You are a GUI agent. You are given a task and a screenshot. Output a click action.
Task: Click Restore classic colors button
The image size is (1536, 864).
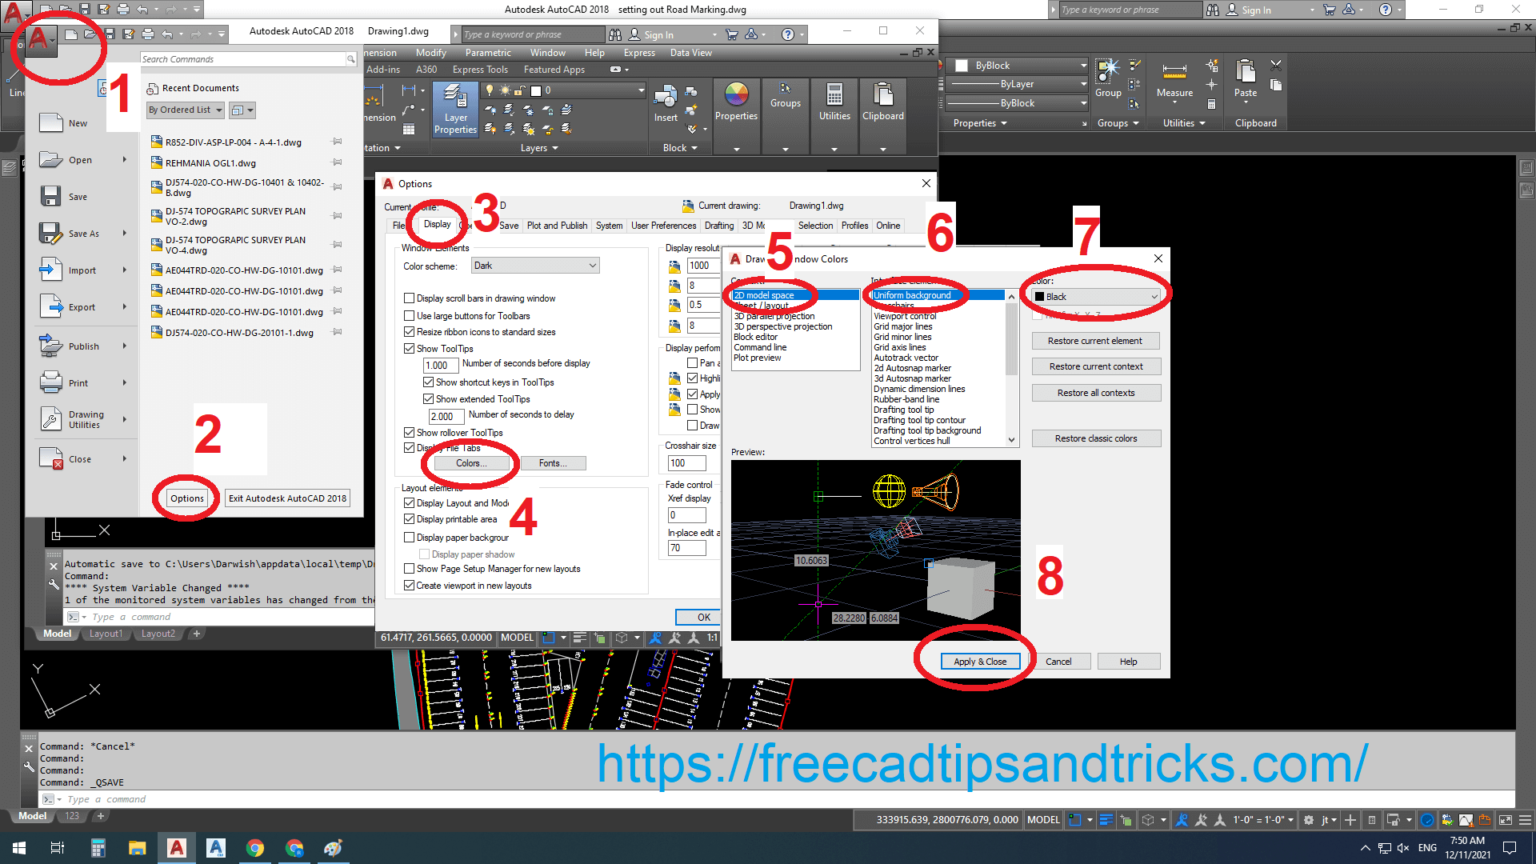click(1096, 437)
